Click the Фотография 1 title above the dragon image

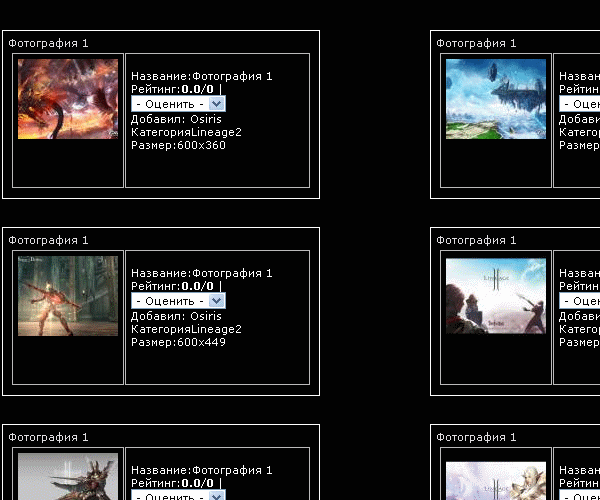pos(48,43)
